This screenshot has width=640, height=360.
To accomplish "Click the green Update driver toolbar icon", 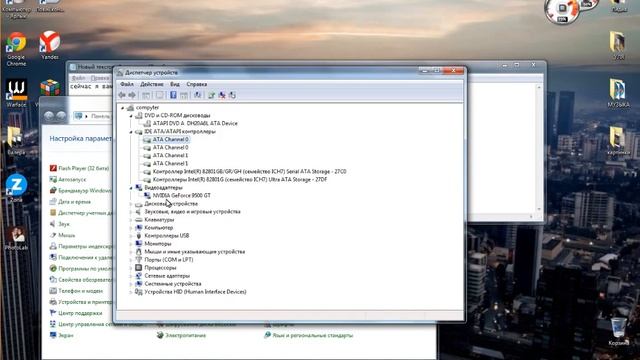I will click(211, 95).
